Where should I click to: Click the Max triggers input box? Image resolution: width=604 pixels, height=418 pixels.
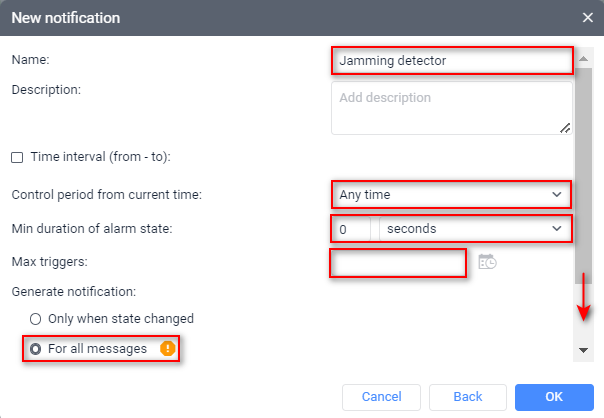(x=398, y=263)
